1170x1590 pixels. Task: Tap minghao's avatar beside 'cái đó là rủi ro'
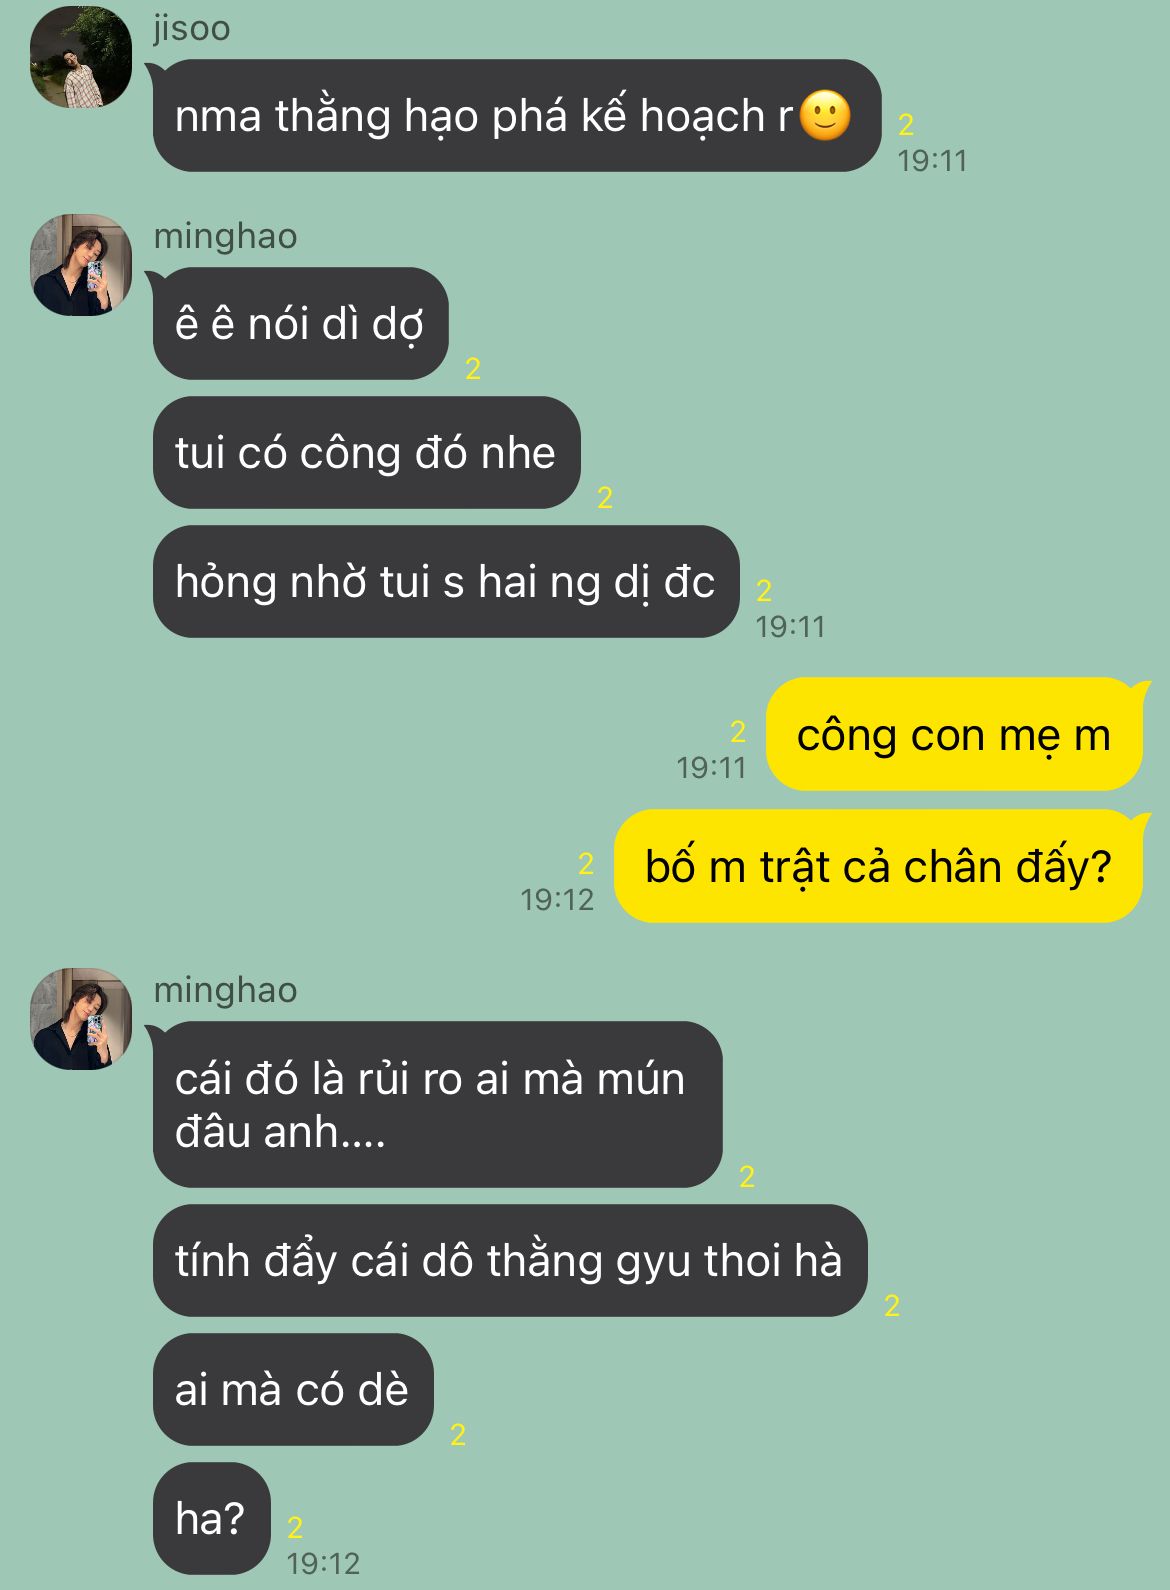point(81,1018)
